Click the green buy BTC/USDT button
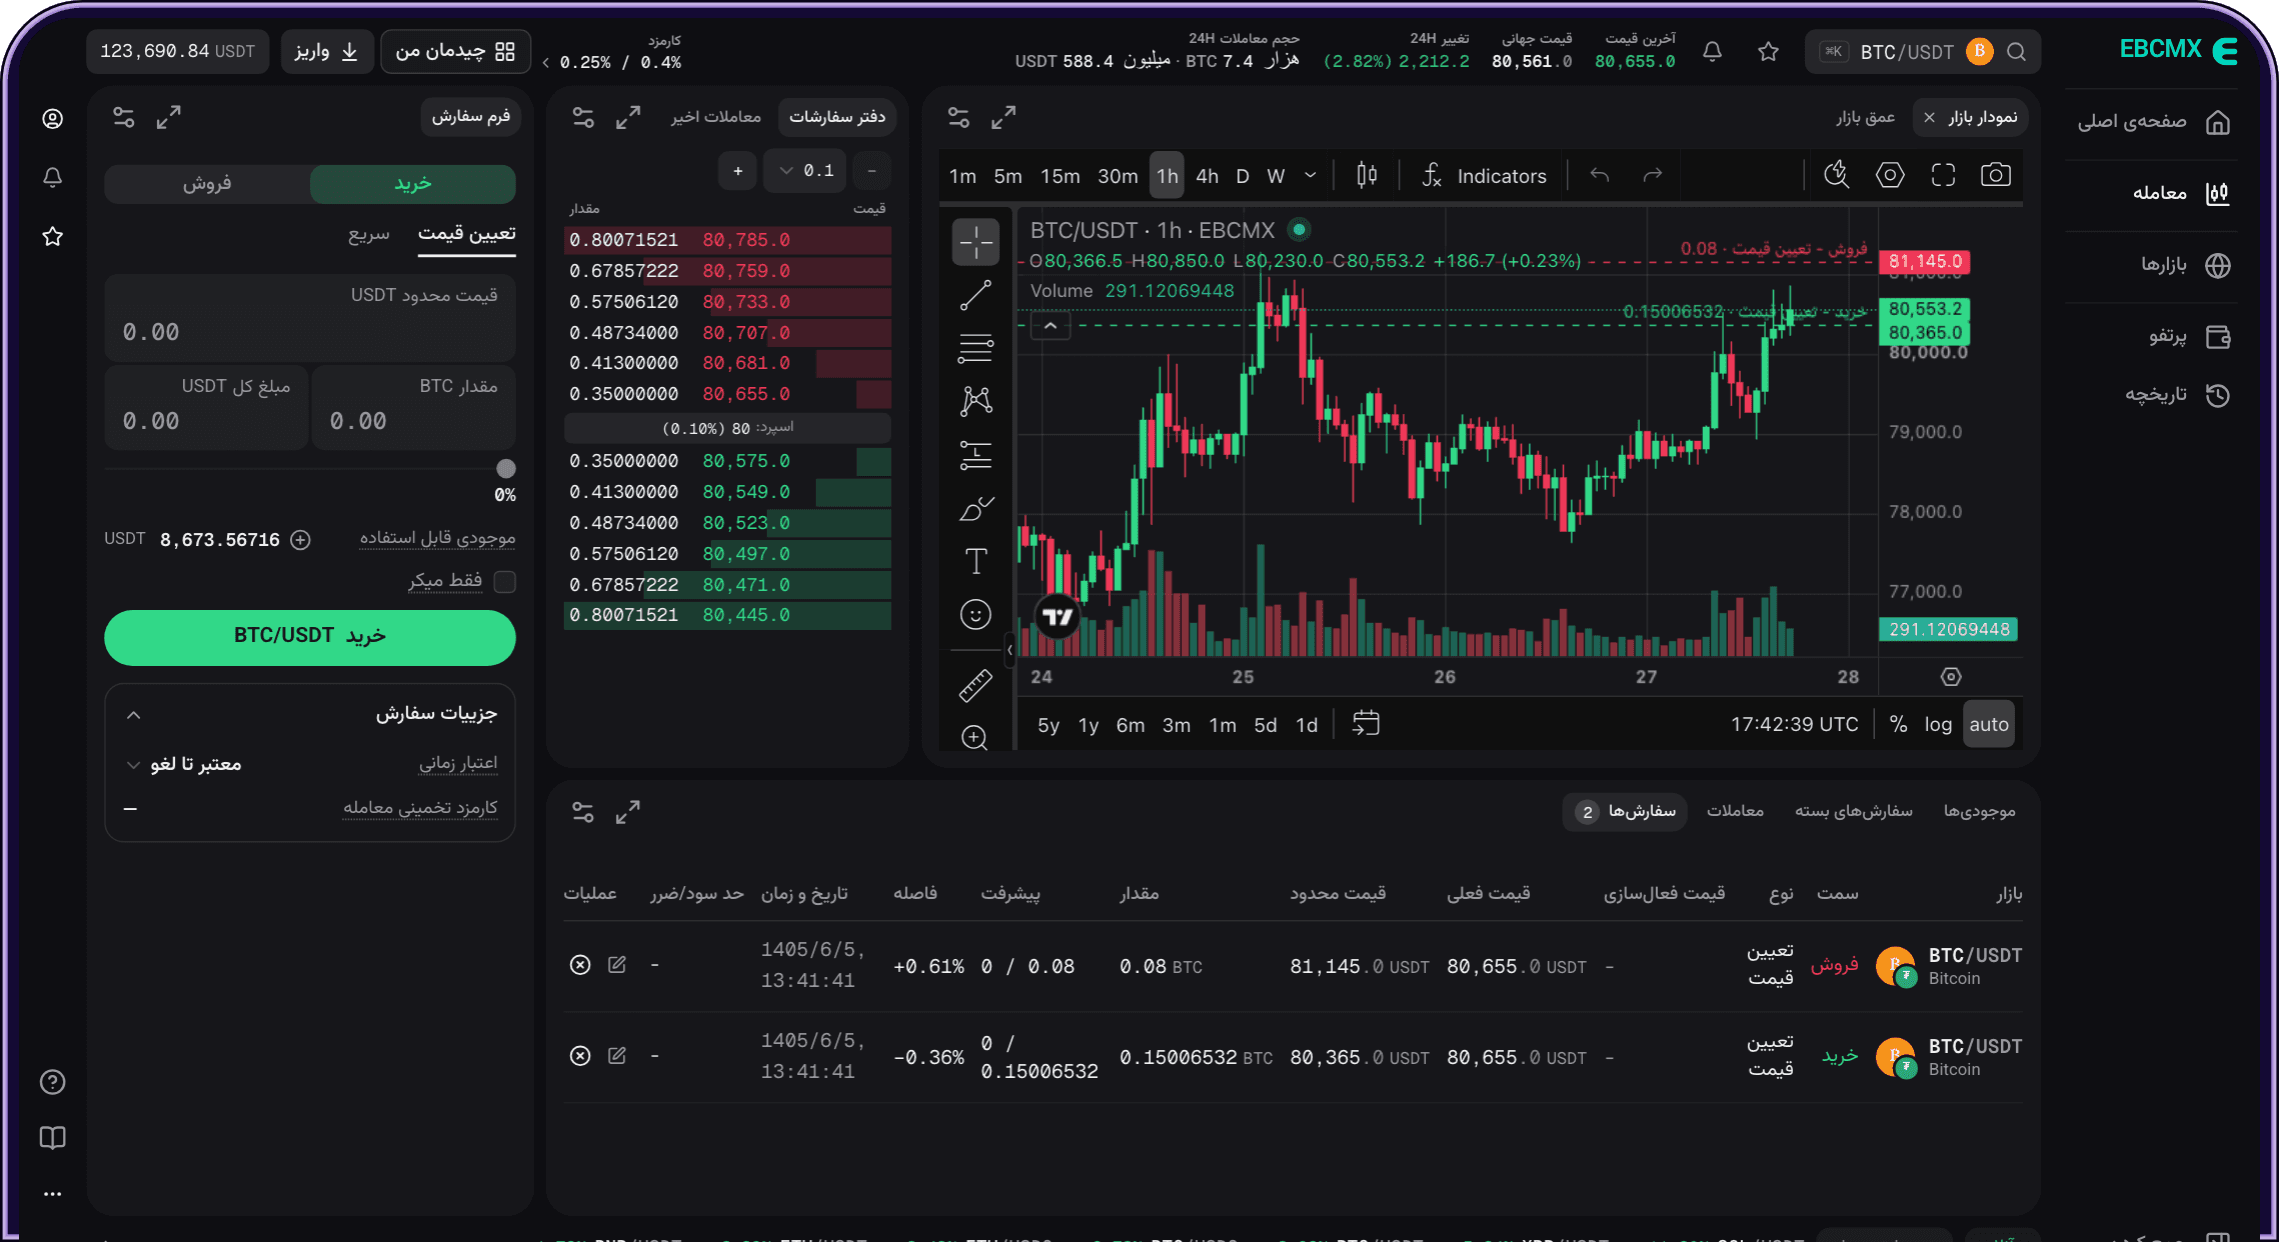The width and height of the screenshot is (2279, 1242). (x=310, y=637)
